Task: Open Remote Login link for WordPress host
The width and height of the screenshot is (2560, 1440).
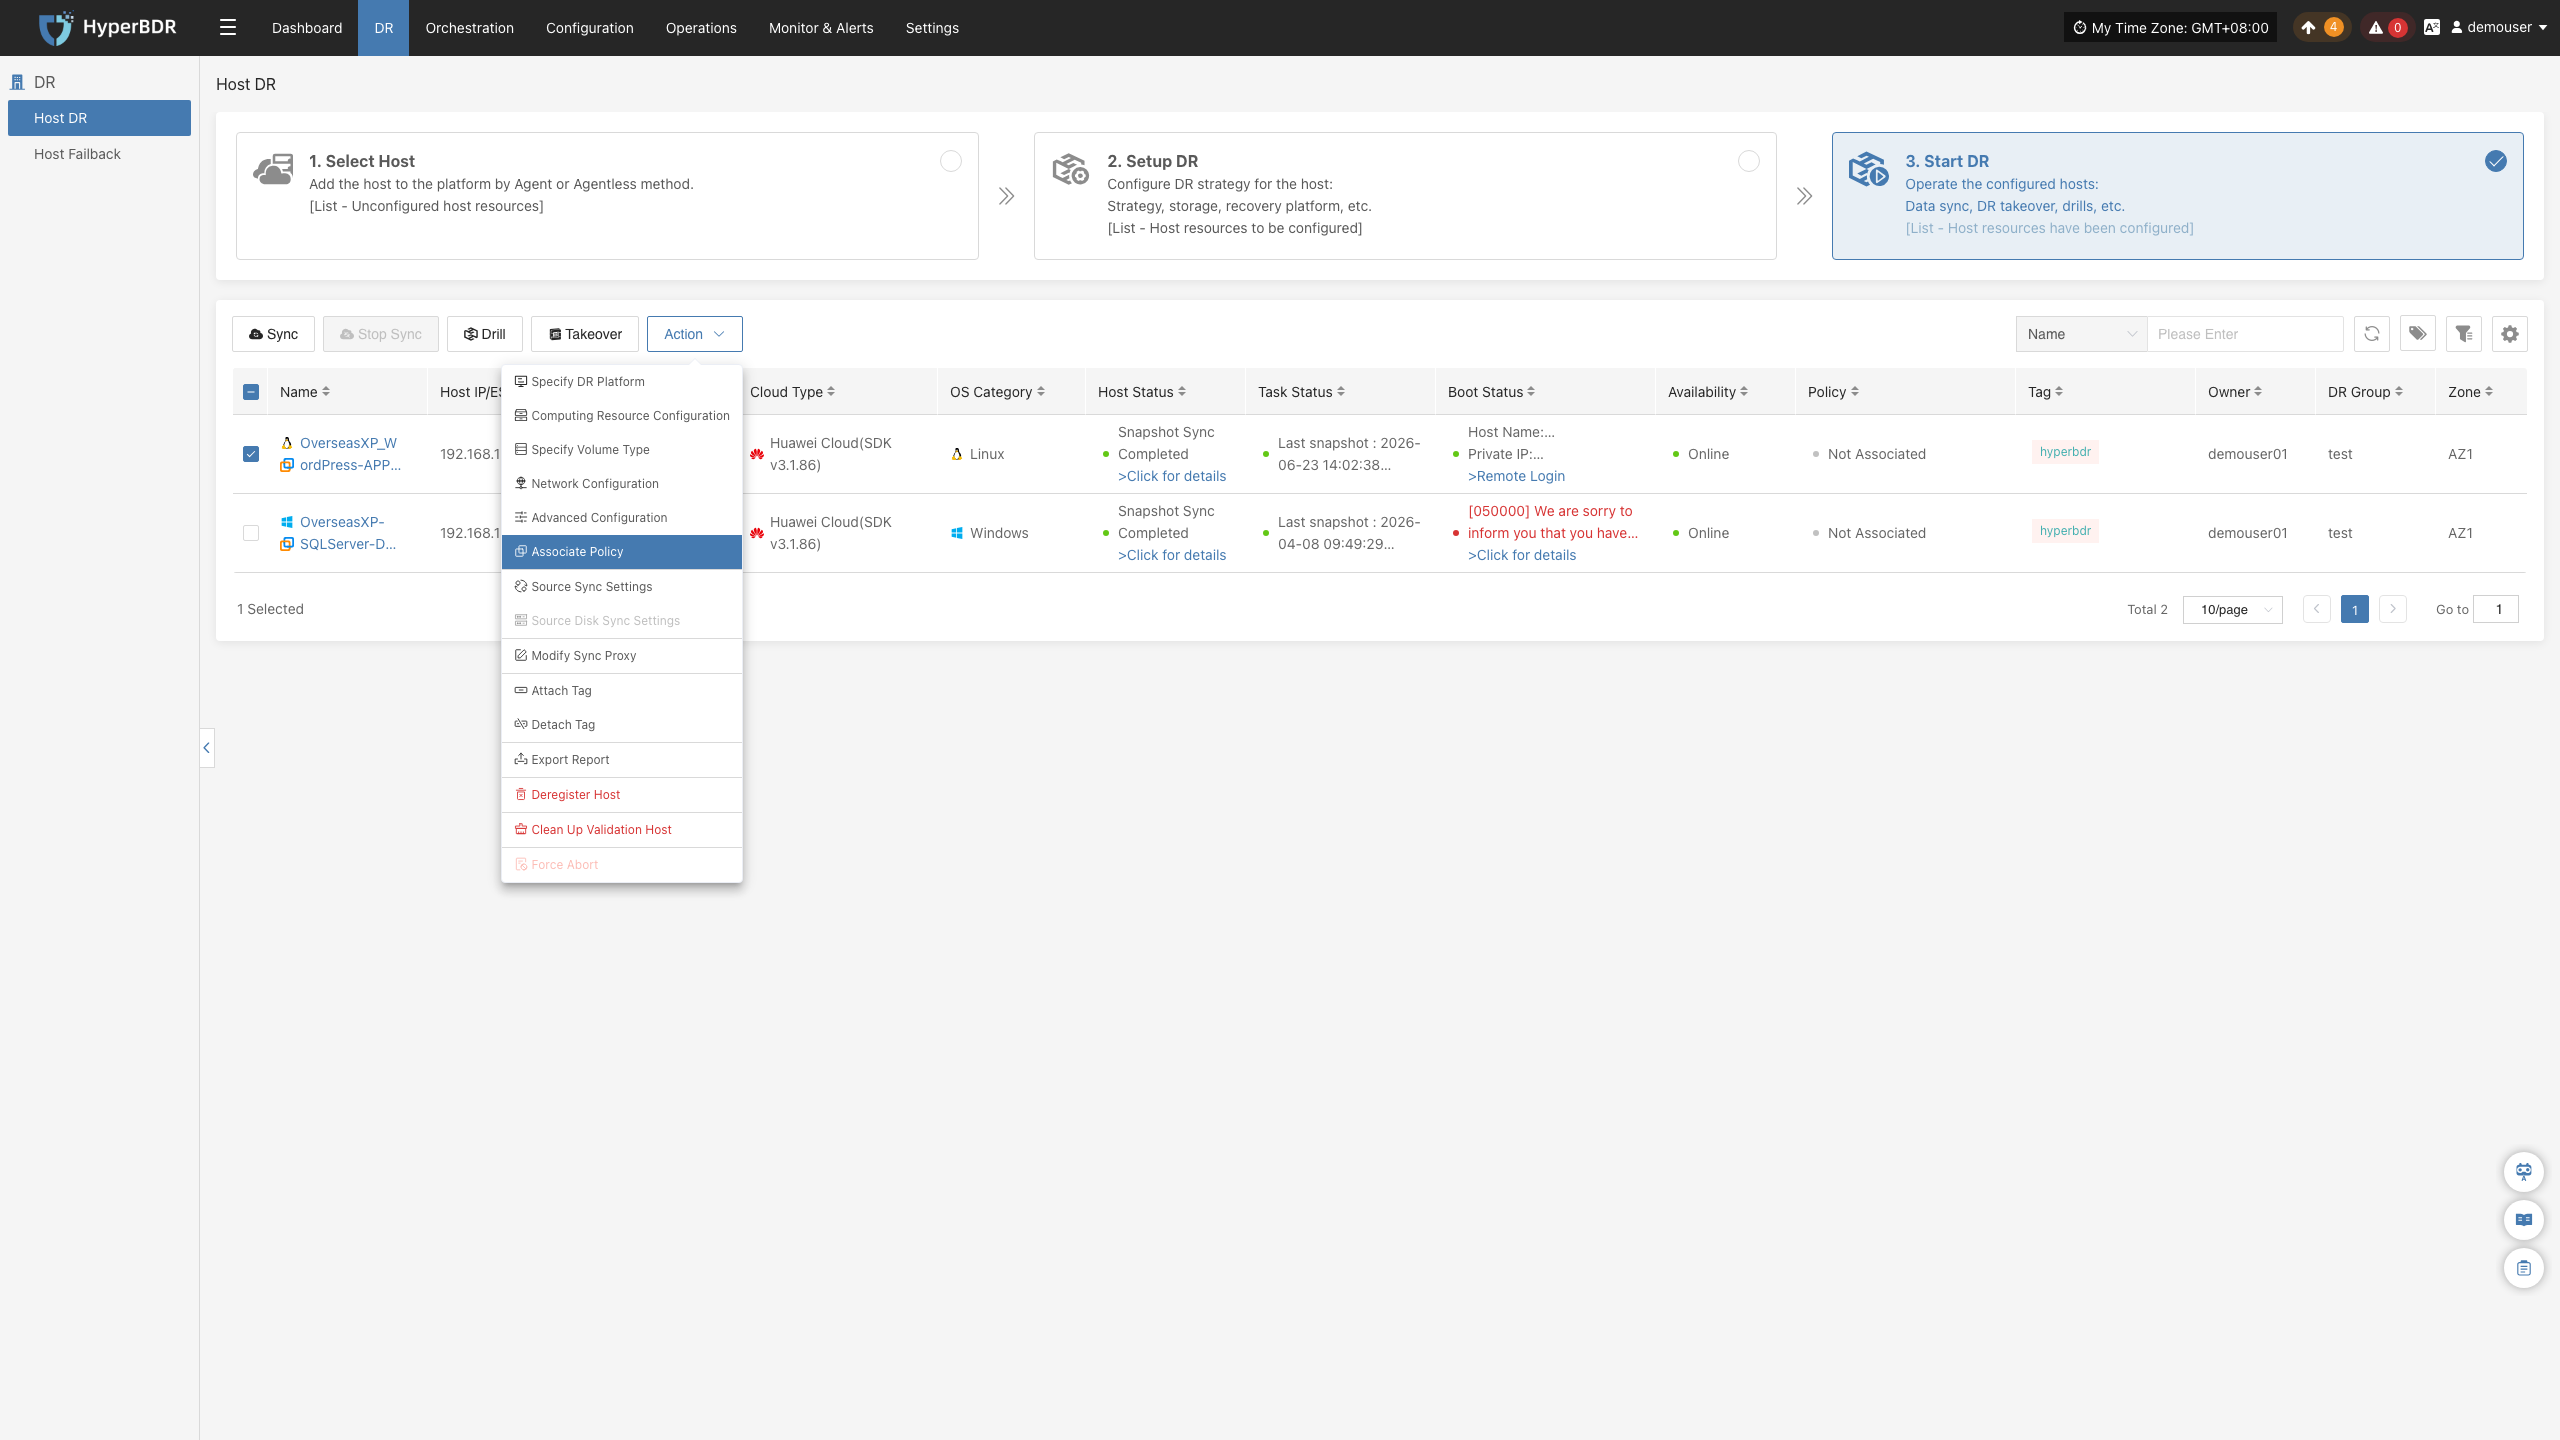Action: click(1516, 476)
